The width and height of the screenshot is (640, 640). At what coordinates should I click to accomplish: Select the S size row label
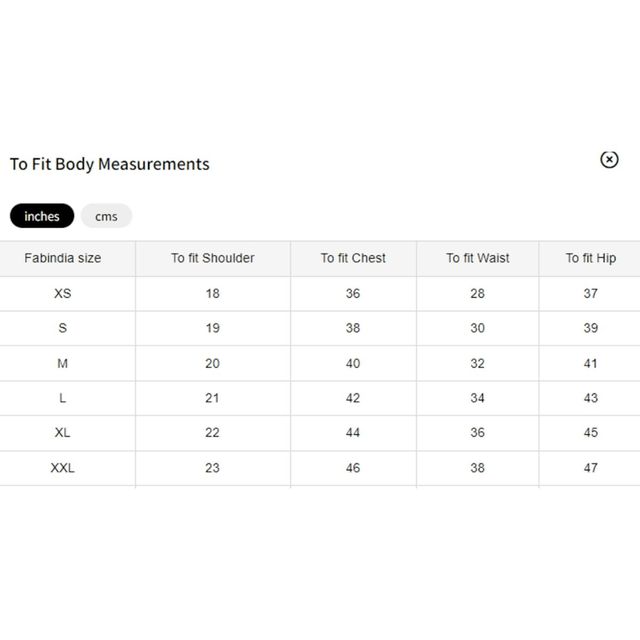pyautogui.click(x=62, y=328)
